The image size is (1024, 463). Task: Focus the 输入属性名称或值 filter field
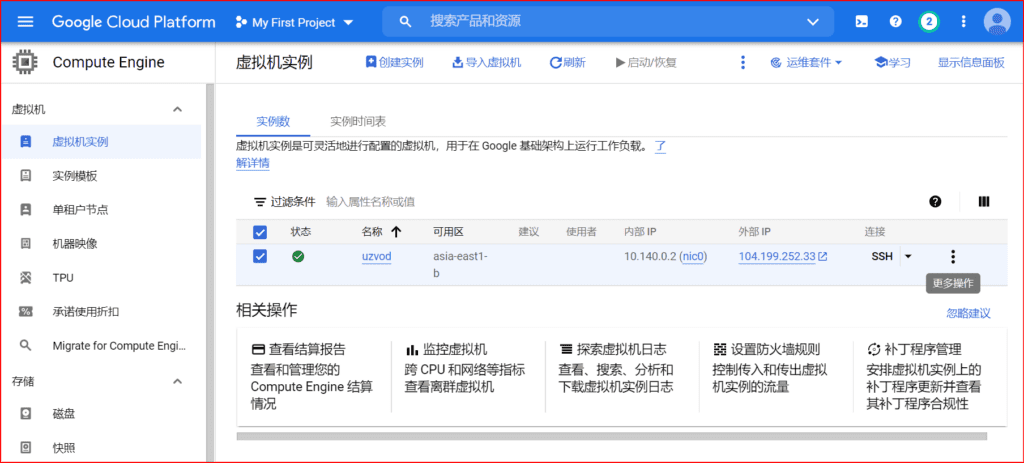pos(371,202)
